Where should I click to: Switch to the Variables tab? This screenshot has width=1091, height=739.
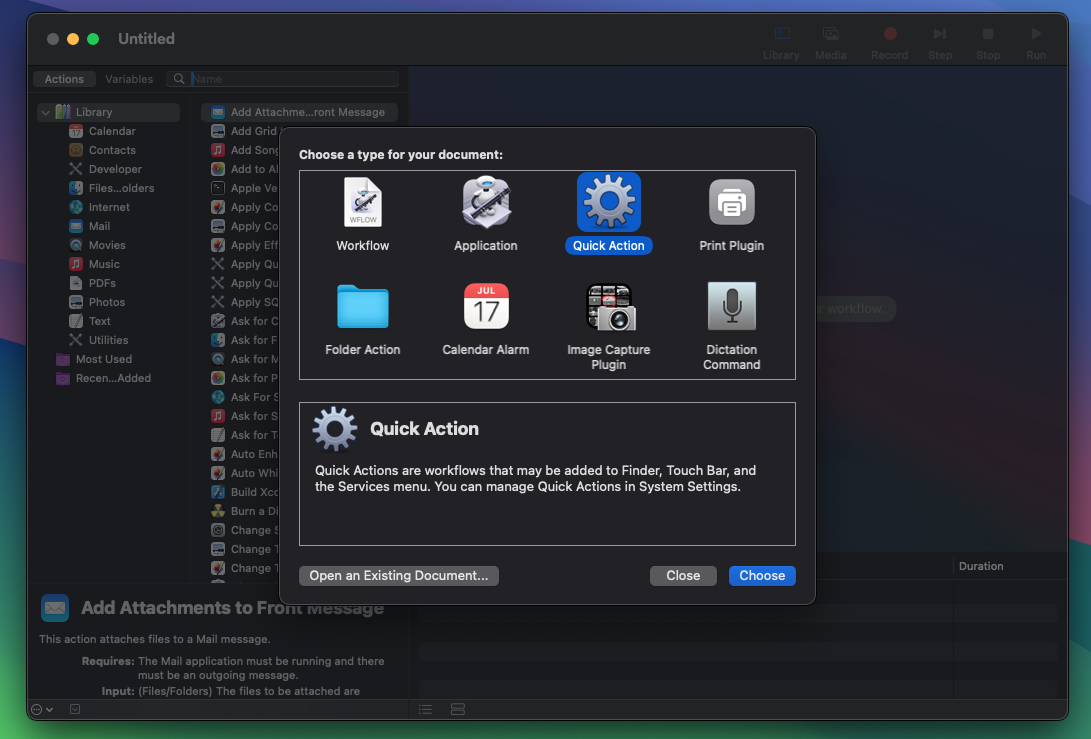click(x=130, y=78)
